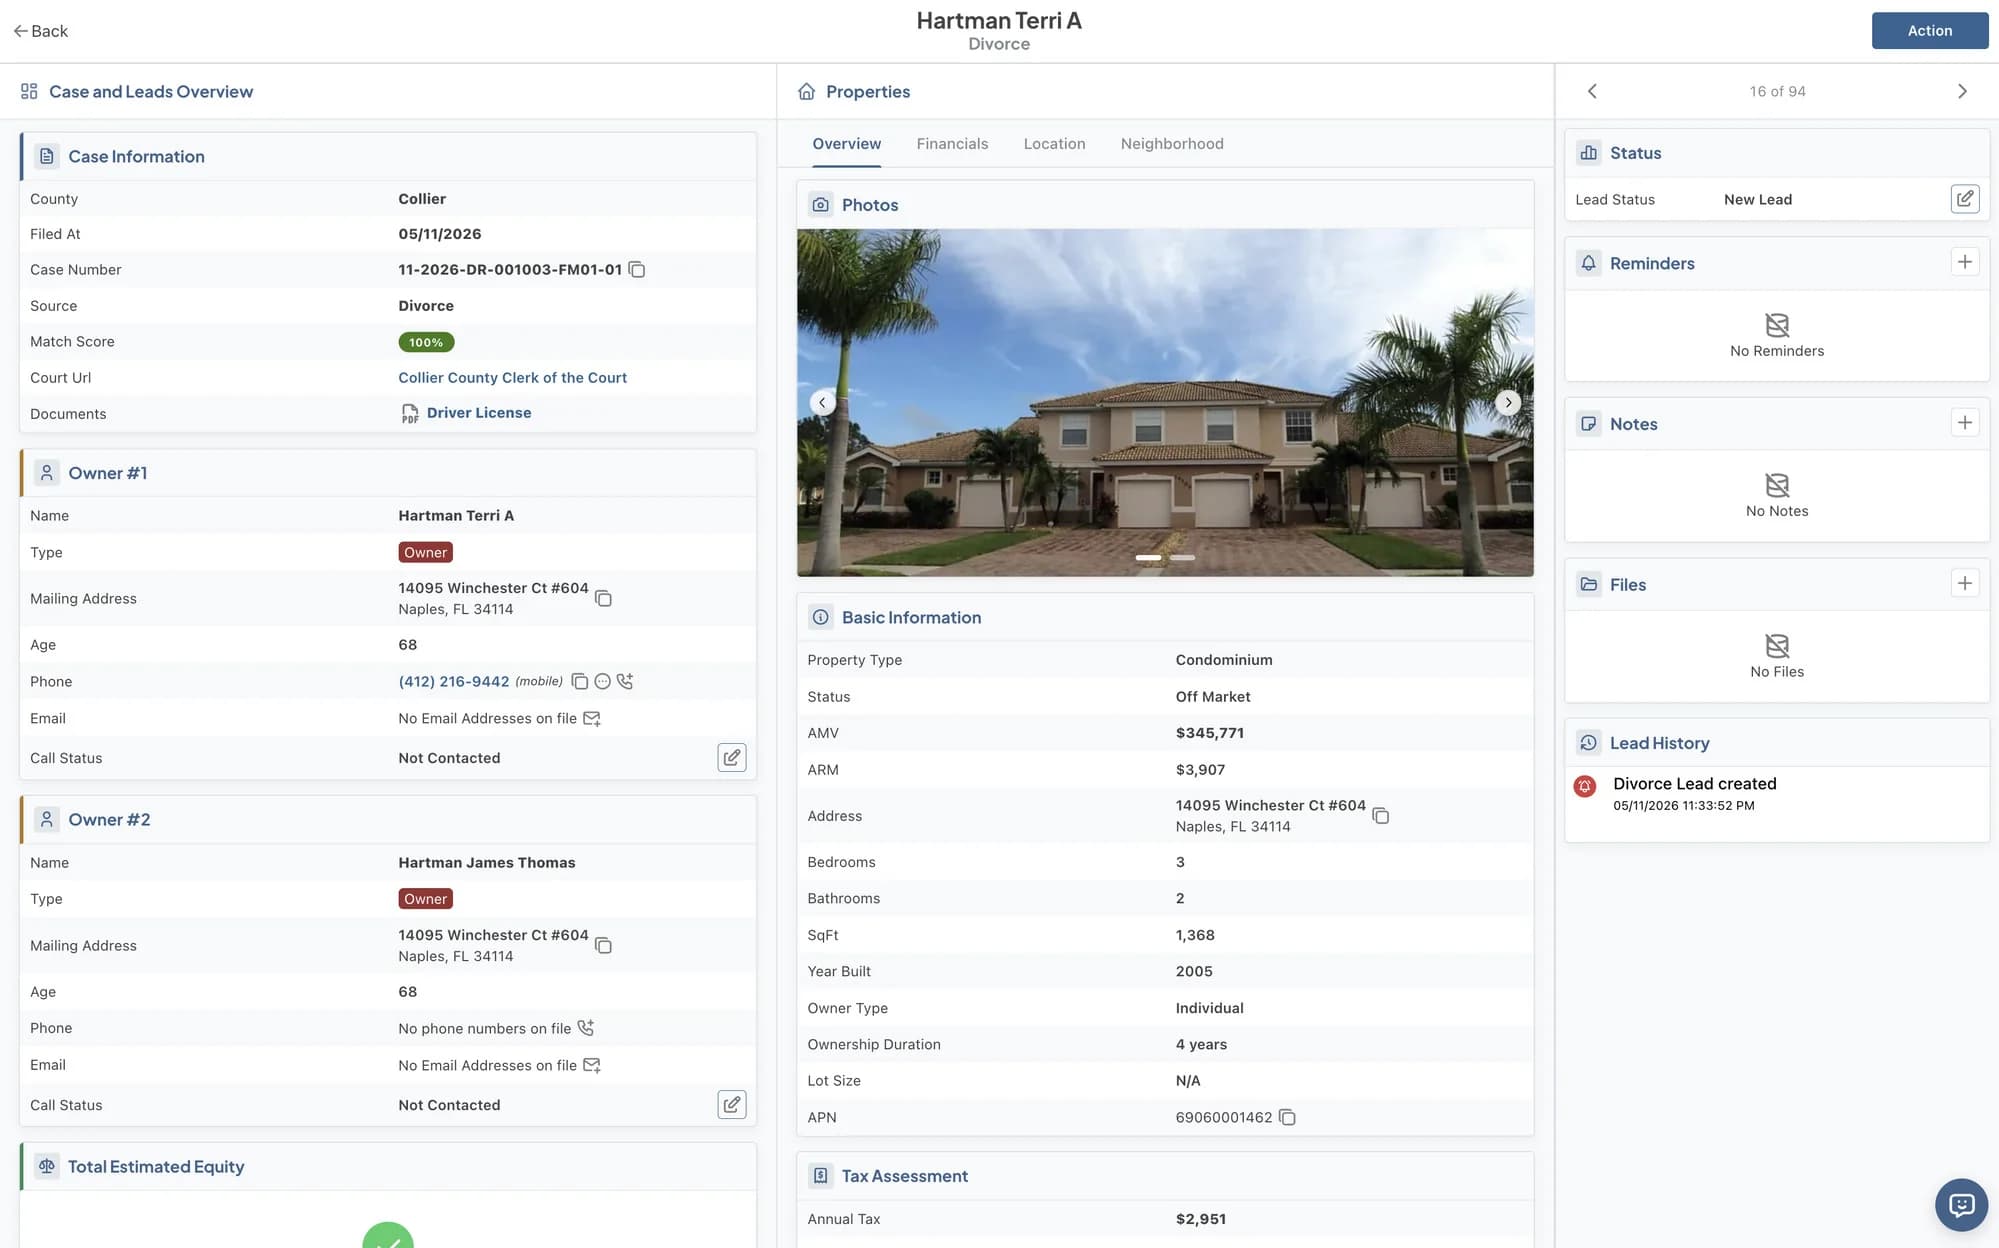Click the Year Built value 2005
1999x1248 pixels.
[x=1194, y=971]
